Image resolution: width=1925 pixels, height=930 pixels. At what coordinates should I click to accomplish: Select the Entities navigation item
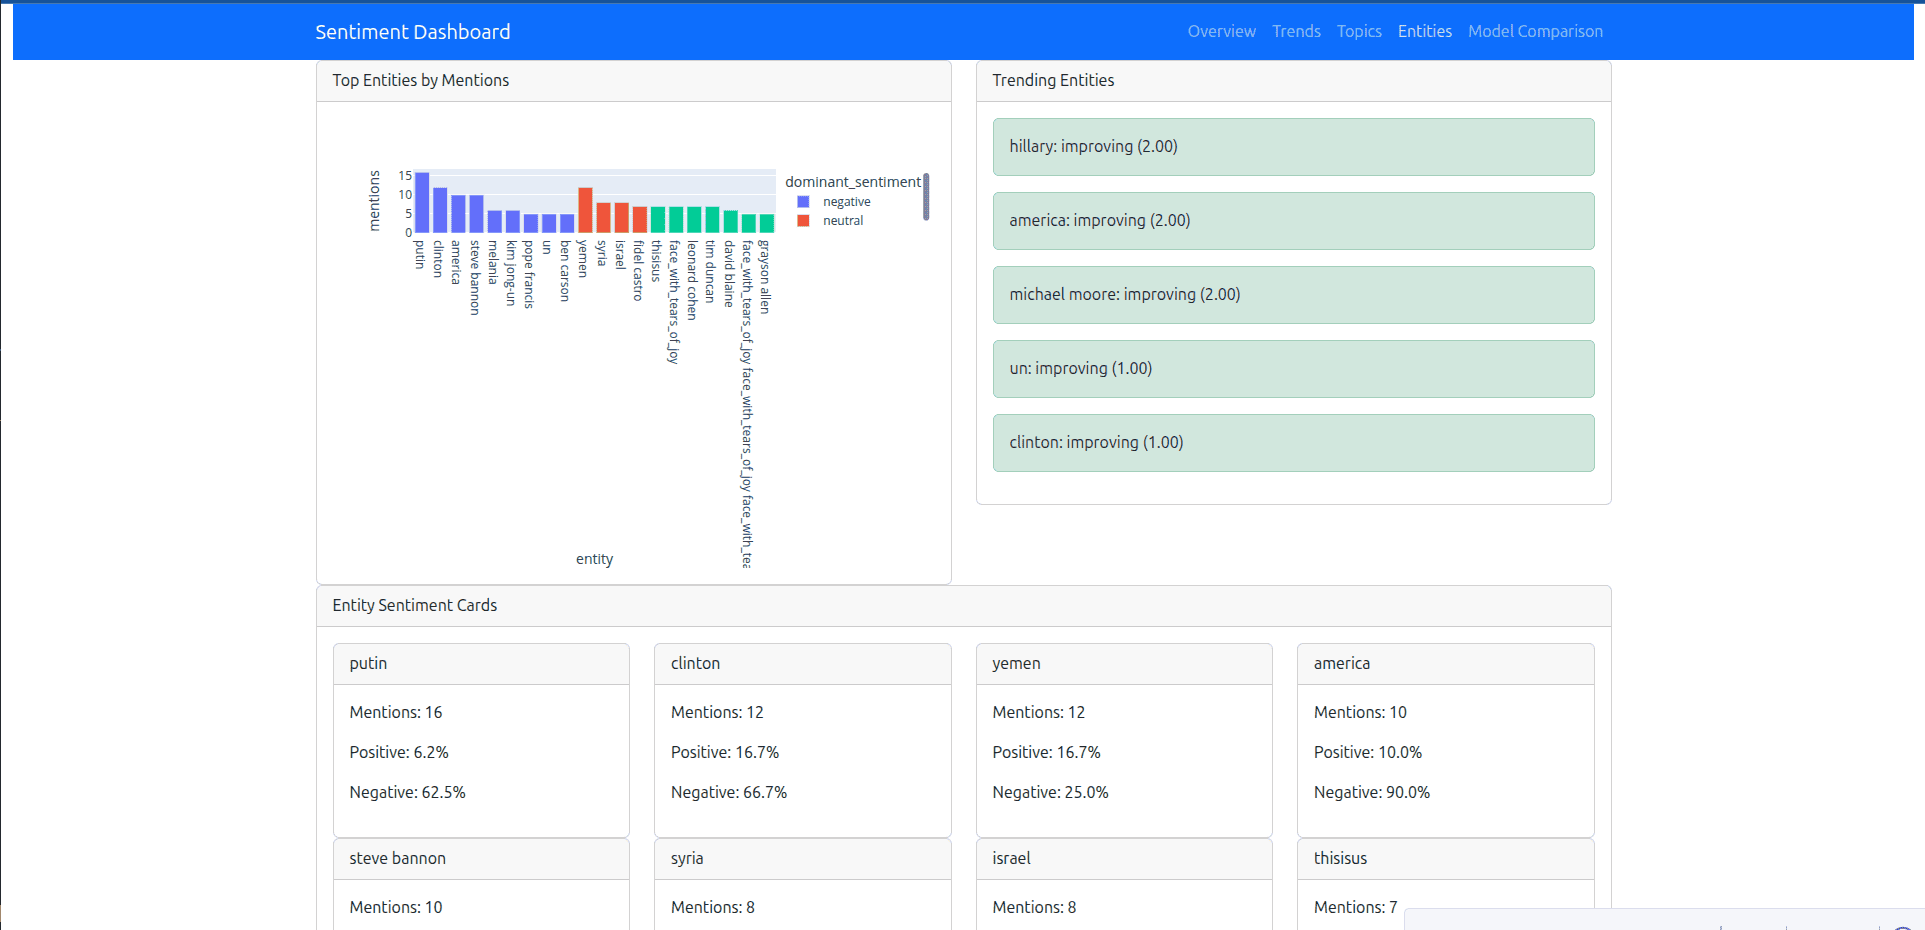1424,31
